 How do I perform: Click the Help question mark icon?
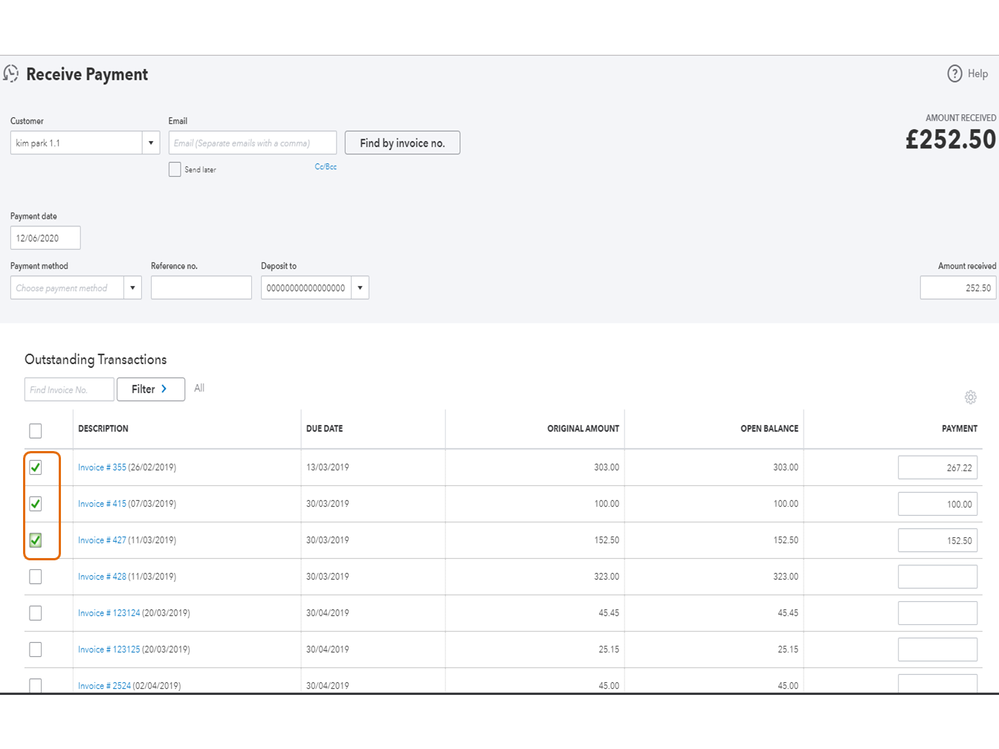point(954,74)
